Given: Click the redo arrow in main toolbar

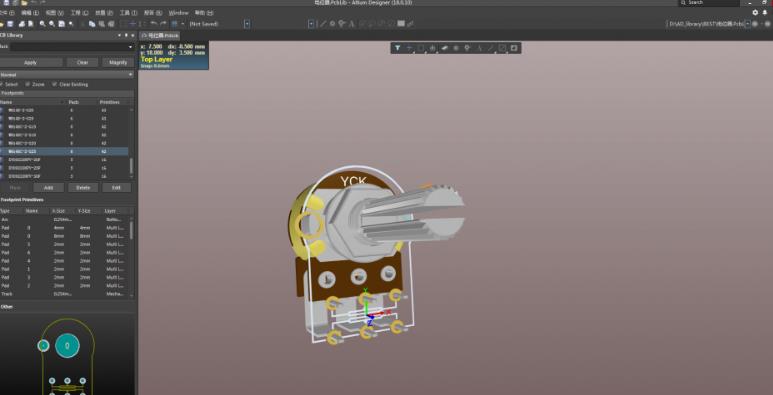Looking at the screenshot, I should (163, 24).
